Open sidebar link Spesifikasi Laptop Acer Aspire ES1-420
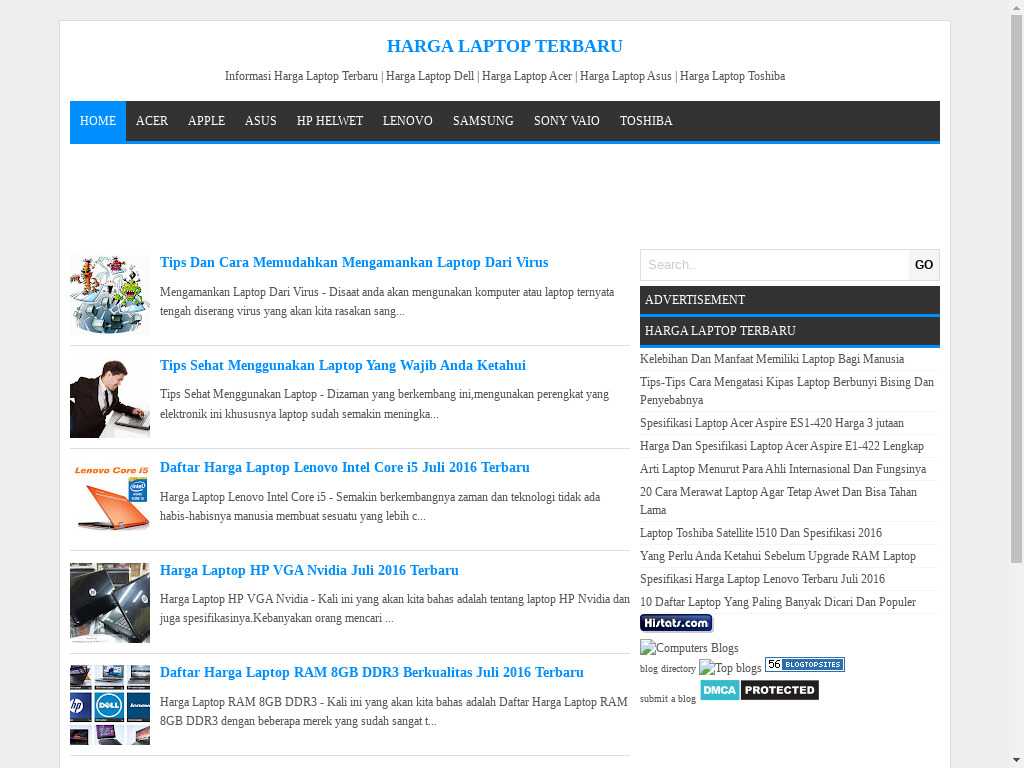This screenshot has height=768, width=1024. [772, 423]
